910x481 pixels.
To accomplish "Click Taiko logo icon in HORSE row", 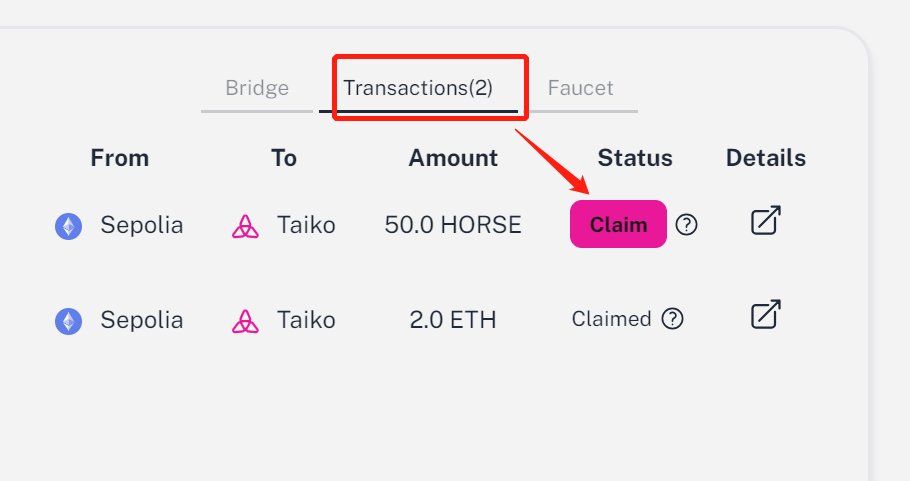I will coord(245,226).
